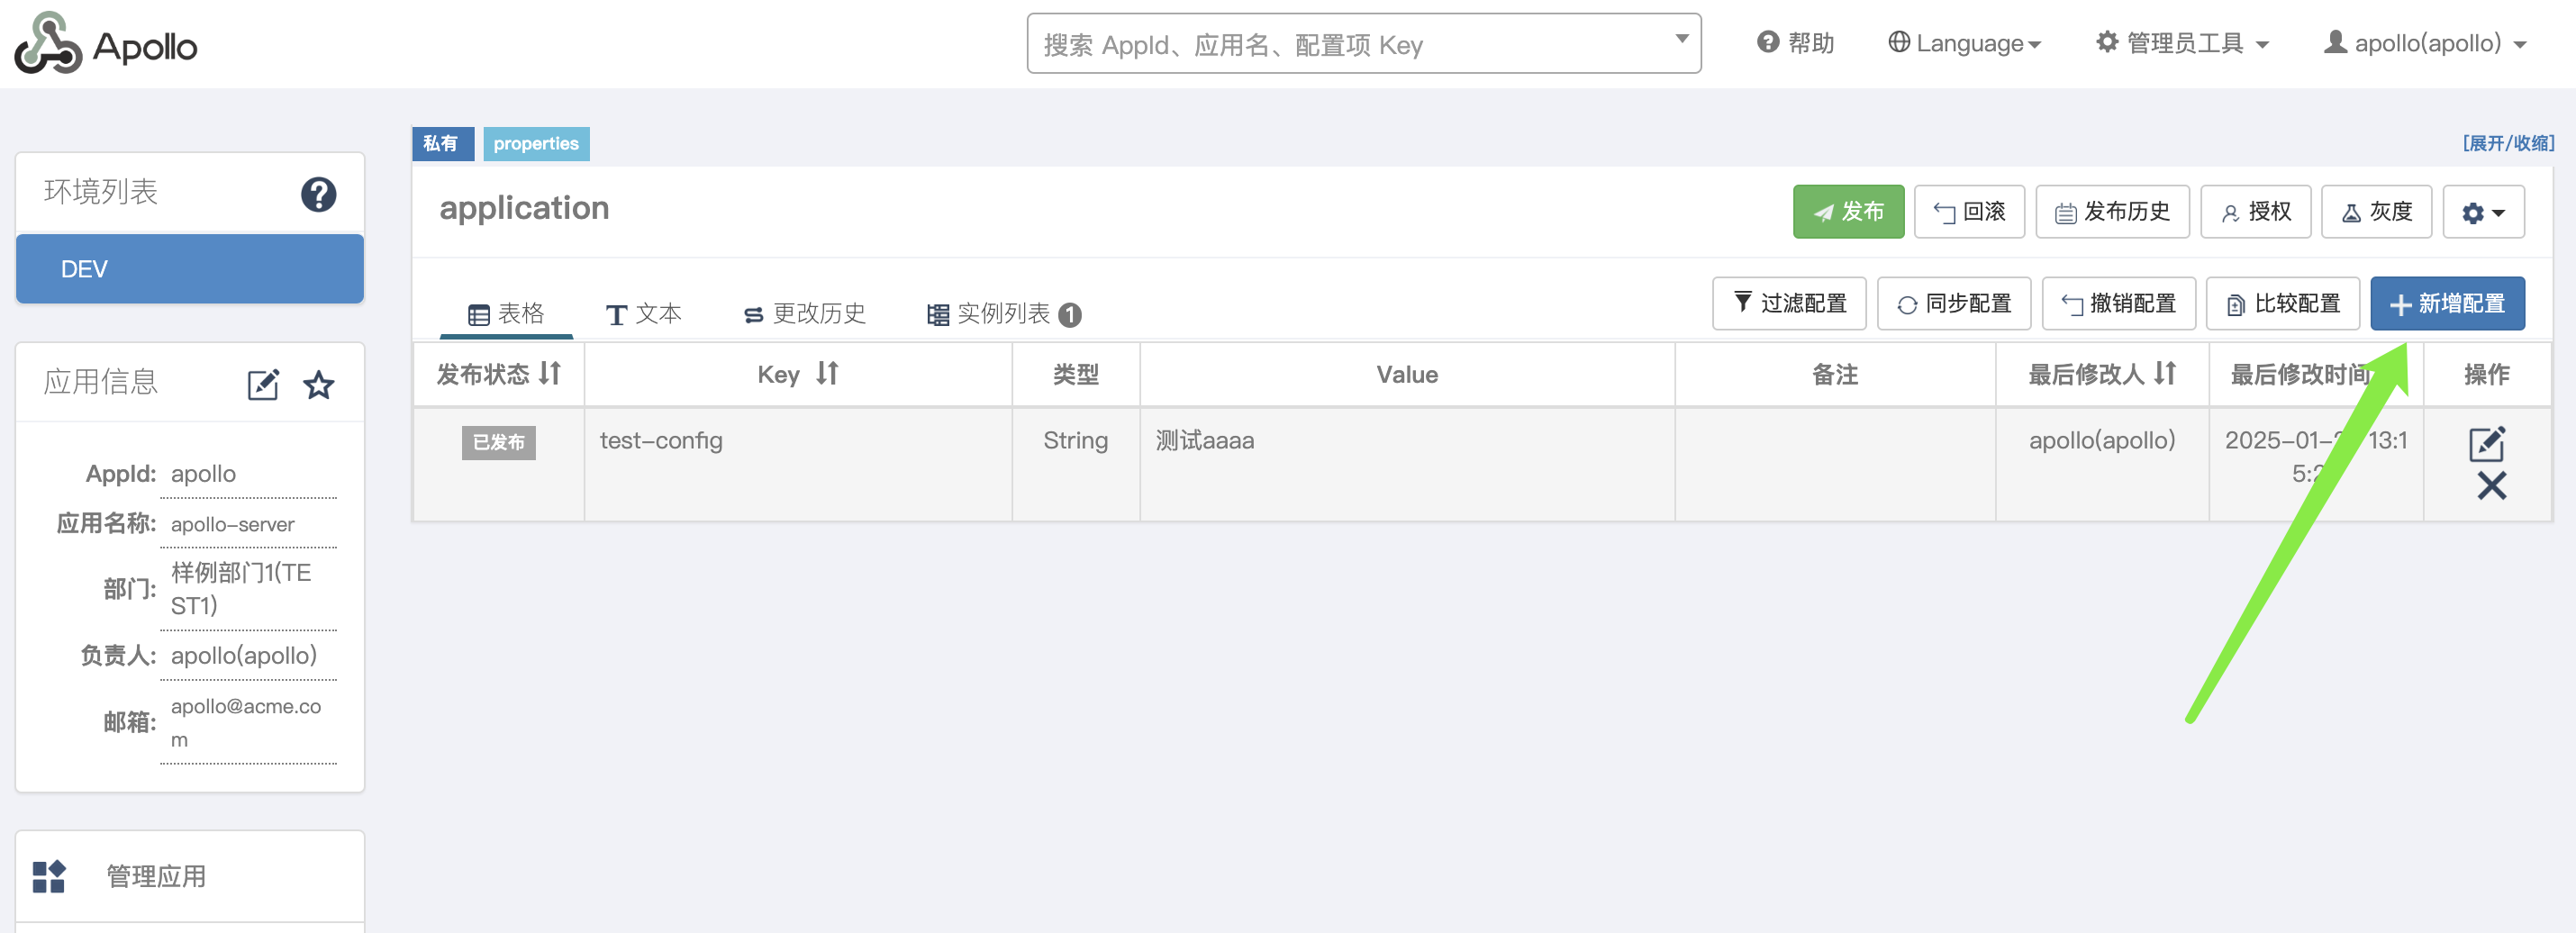Click the 备注 column header
Image resolution: width=2576 pixels, height=933 pixels.
click(1835, 374)
